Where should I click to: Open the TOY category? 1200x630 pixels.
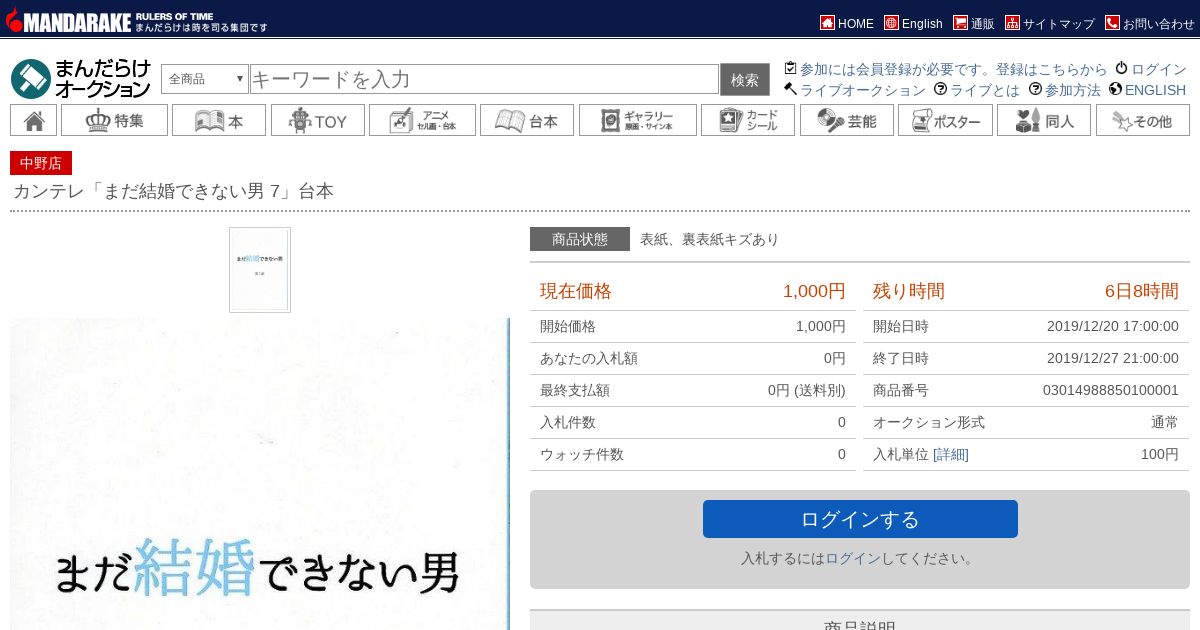(317, 120)
